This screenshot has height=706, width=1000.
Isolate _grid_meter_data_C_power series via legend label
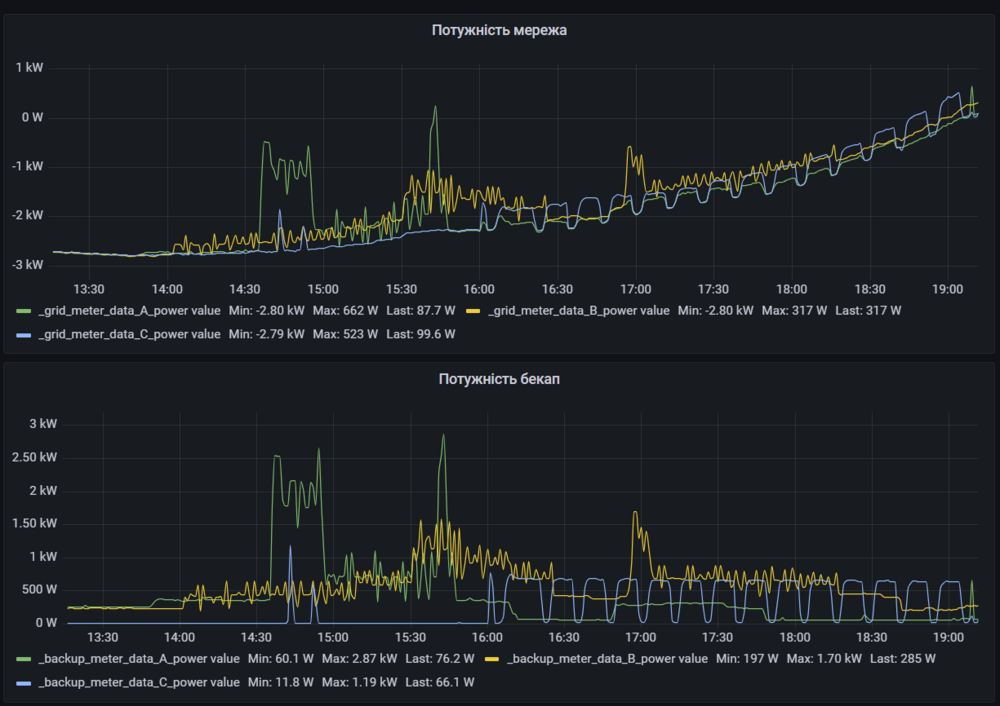coord(129,334)
